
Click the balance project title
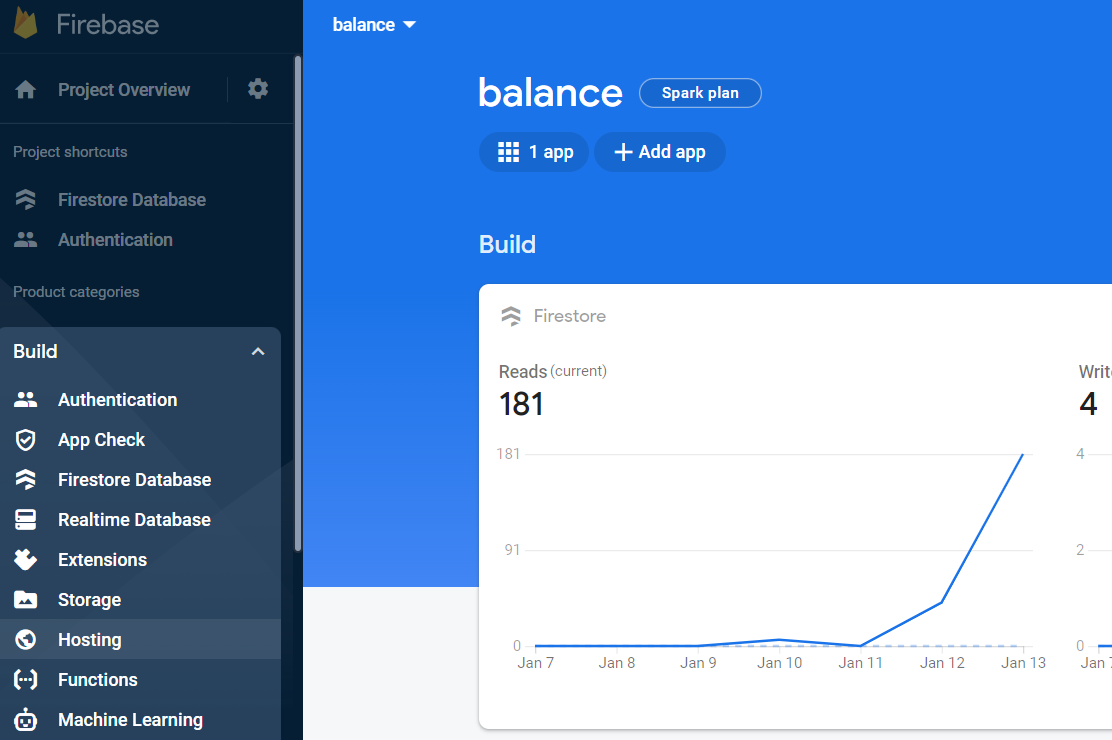tap(550, 93)
